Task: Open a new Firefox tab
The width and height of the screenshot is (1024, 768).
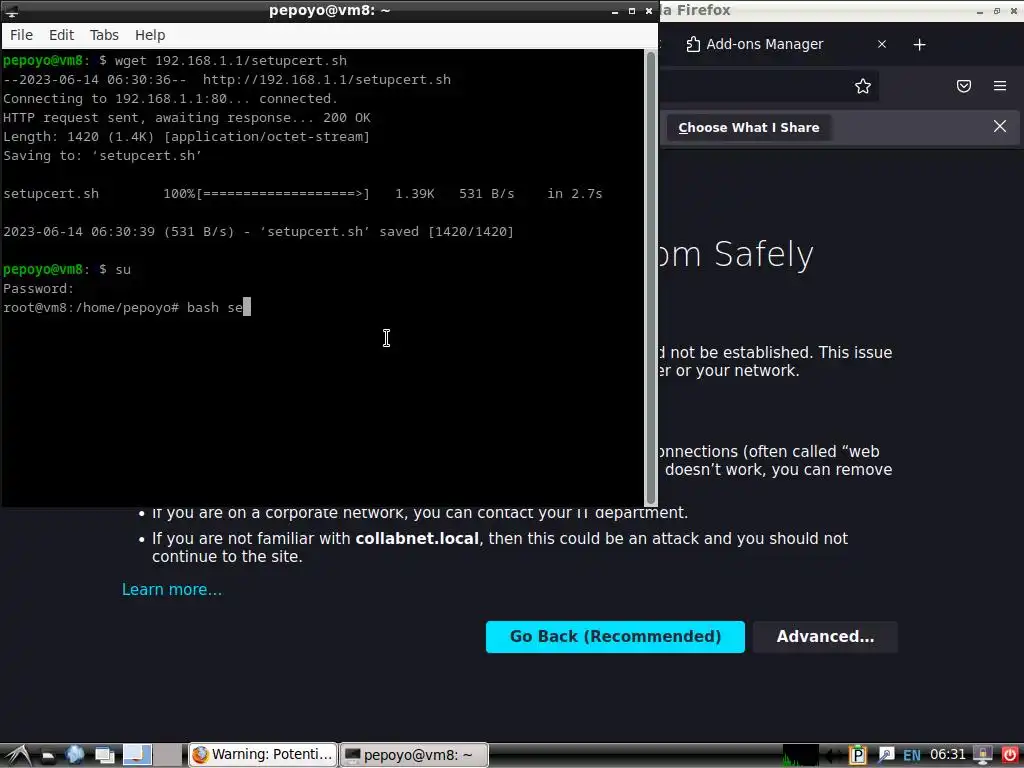Action: click(919, 44)
